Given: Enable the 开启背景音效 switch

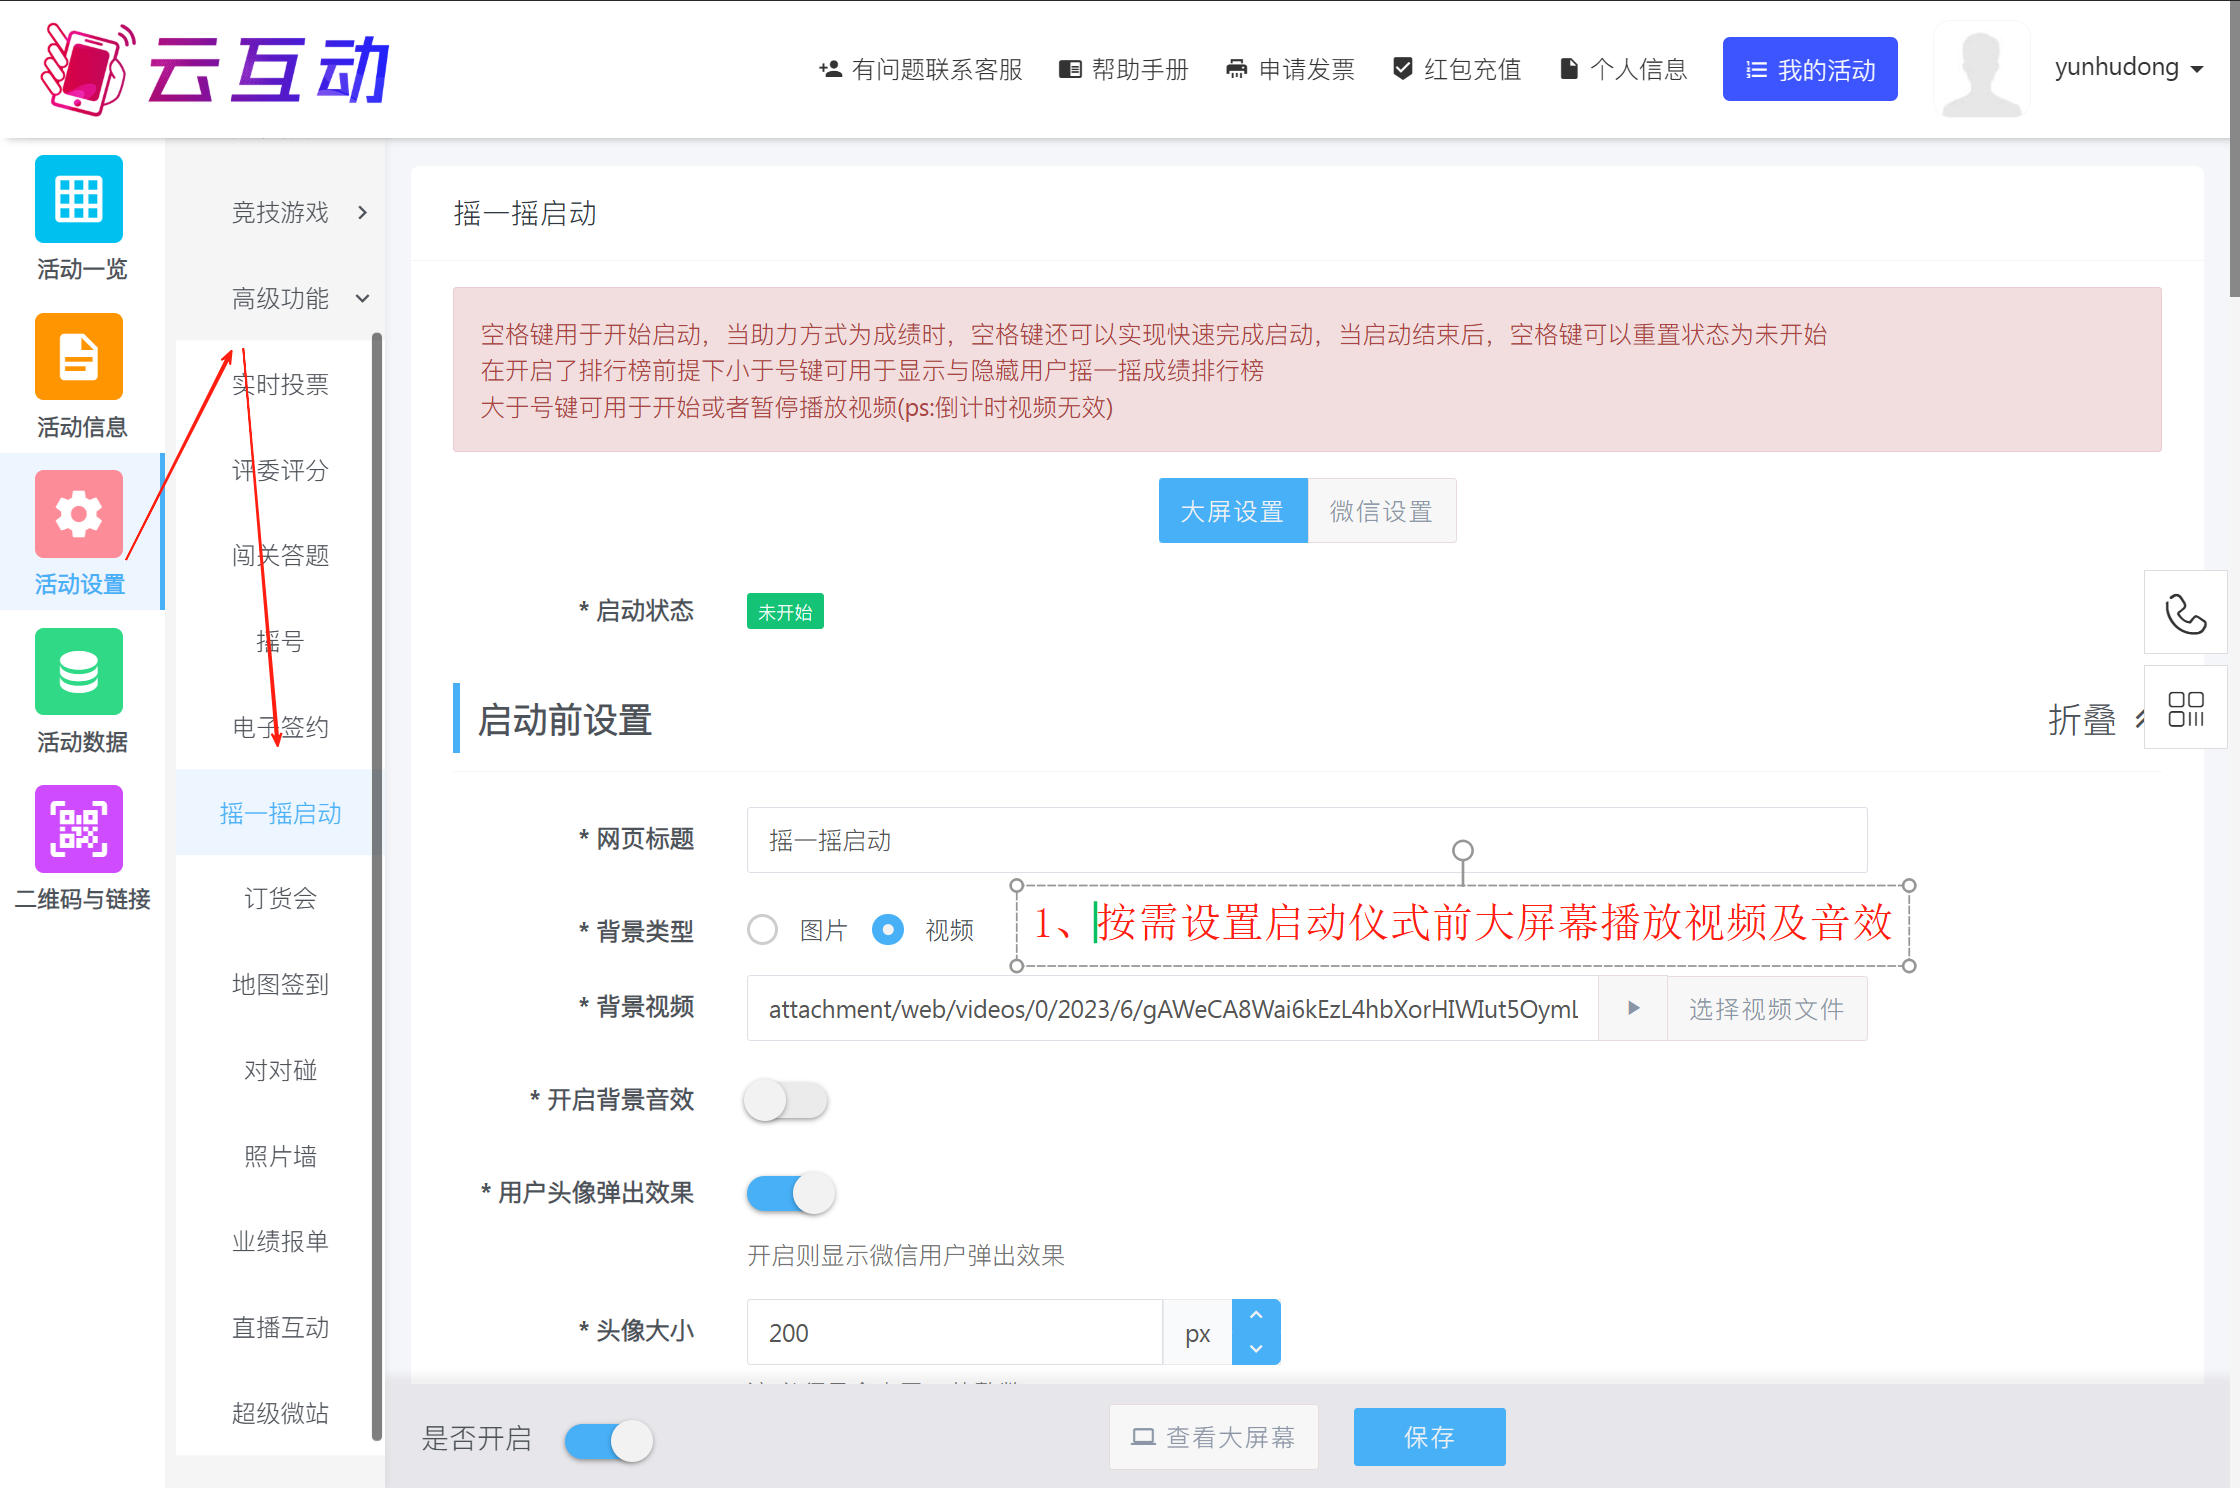Looking at the screenshot, I should 786,1101.
